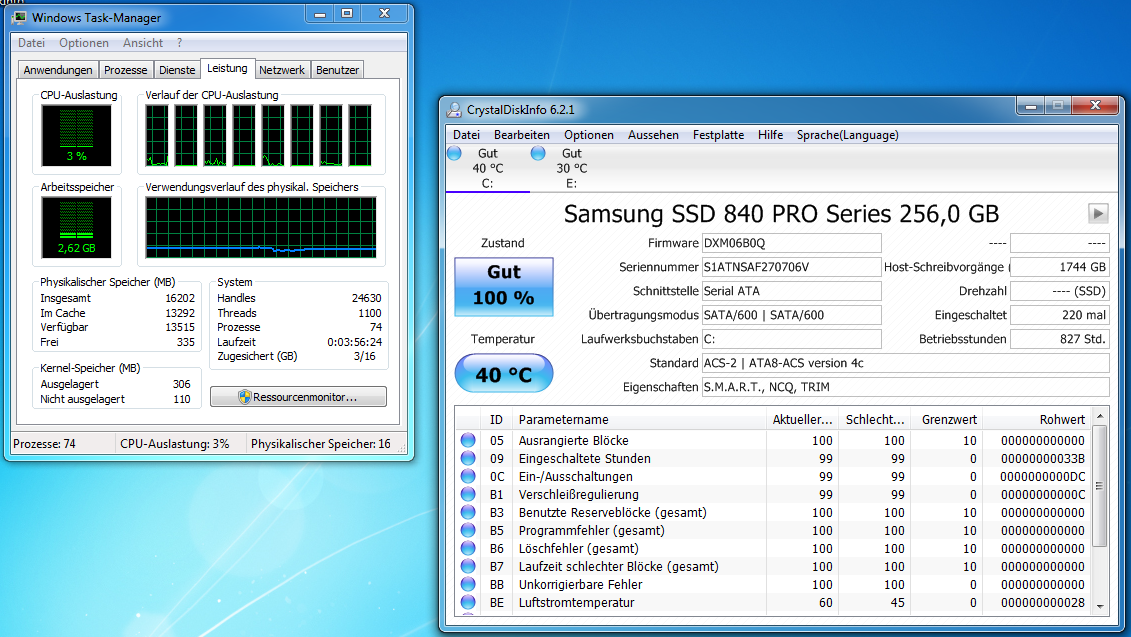Show next disk with the arrow button
The height and width of the screenshot is (637, 1131).
click(1098, 214)
